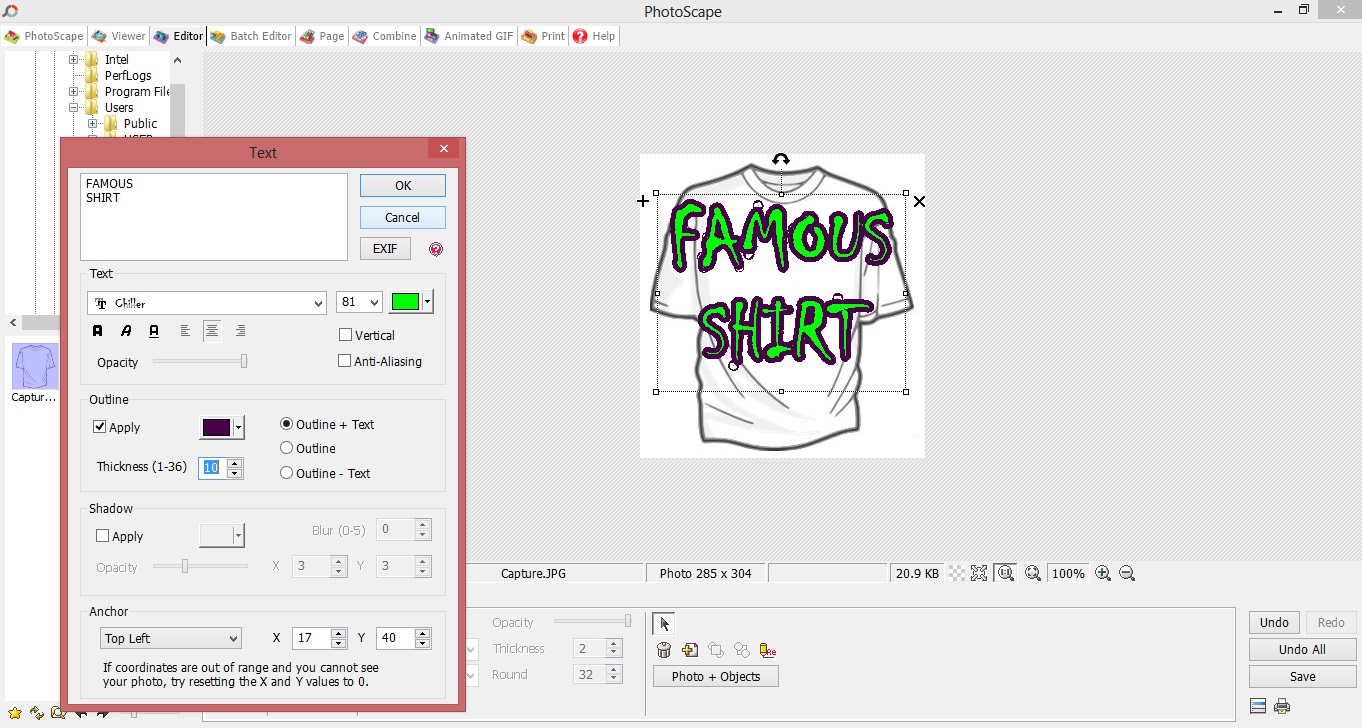Click the plus handle at text box corner

click(643, 201)
